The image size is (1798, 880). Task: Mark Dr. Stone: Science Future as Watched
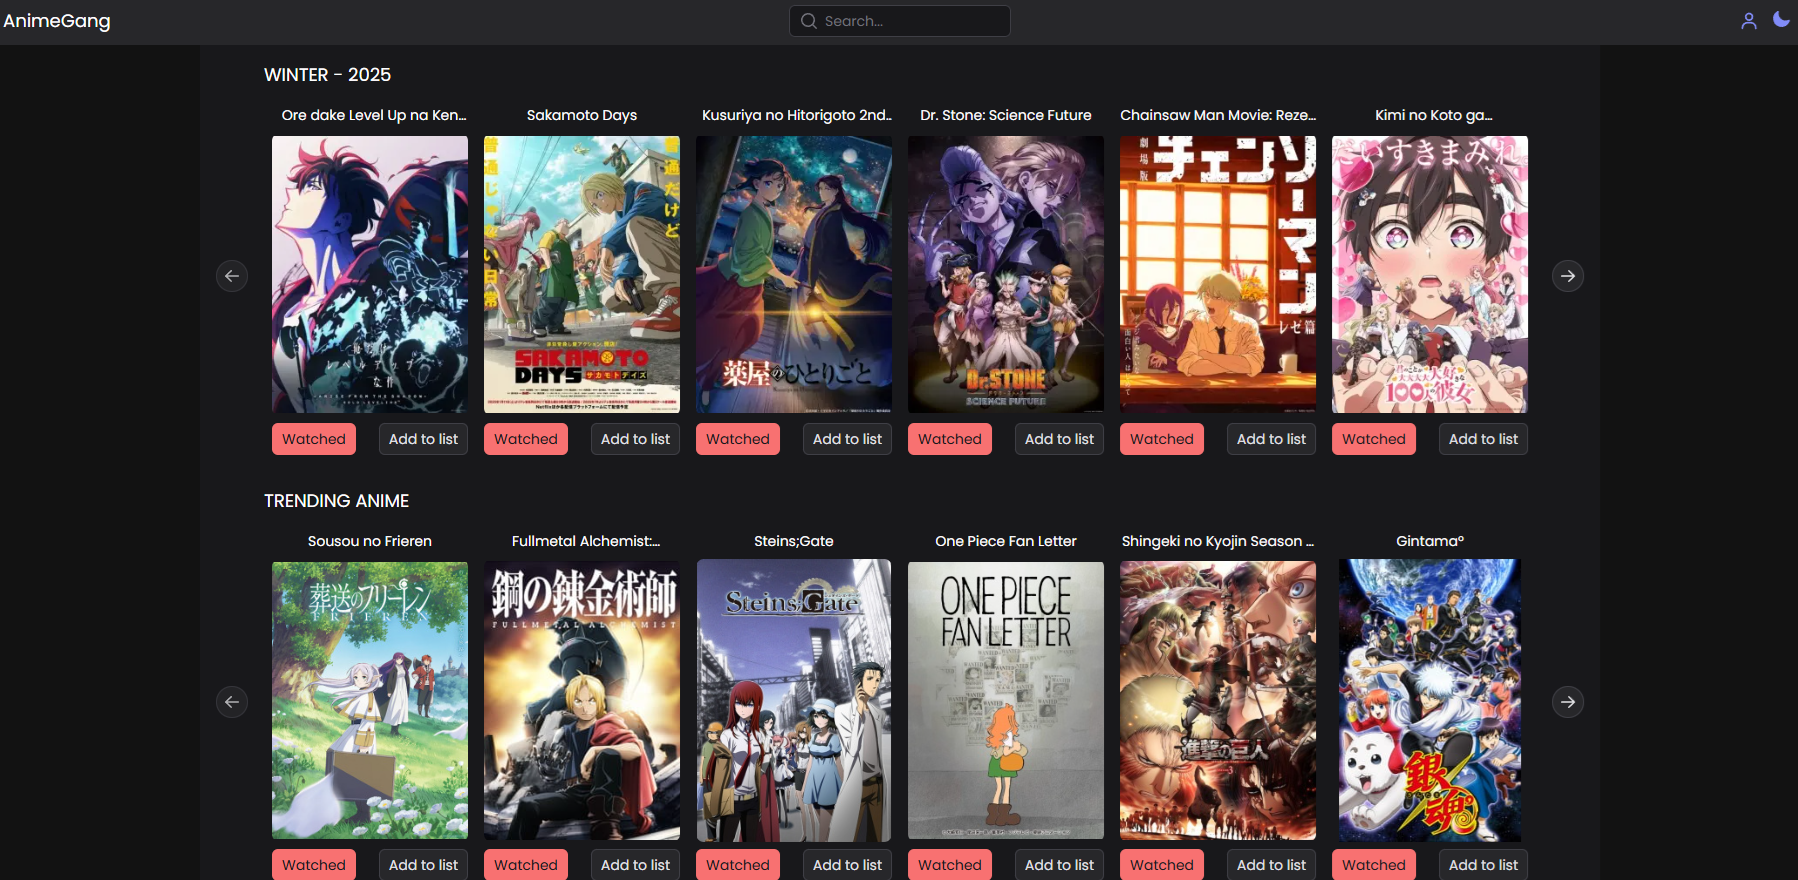tap(949, 439)
